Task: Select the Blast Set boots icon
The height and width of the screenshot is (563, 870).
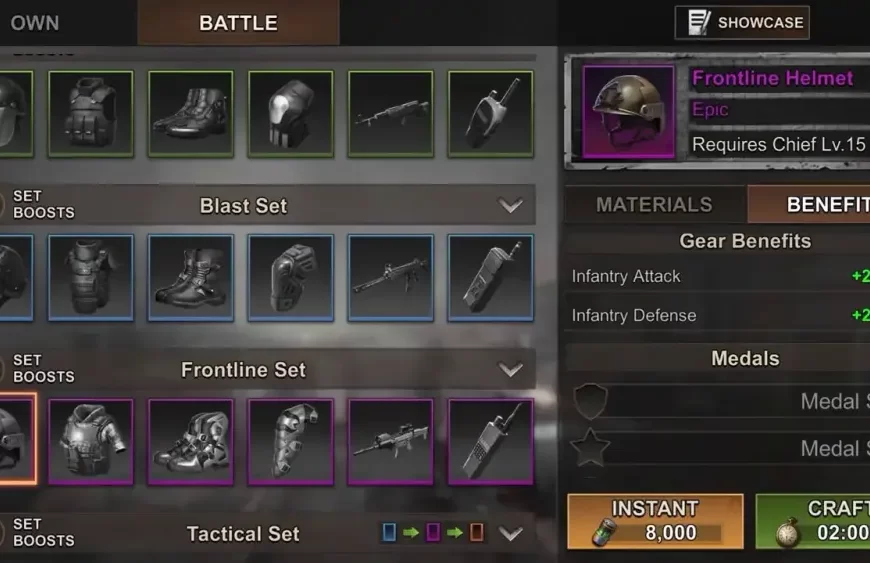Action: [191, 278]
